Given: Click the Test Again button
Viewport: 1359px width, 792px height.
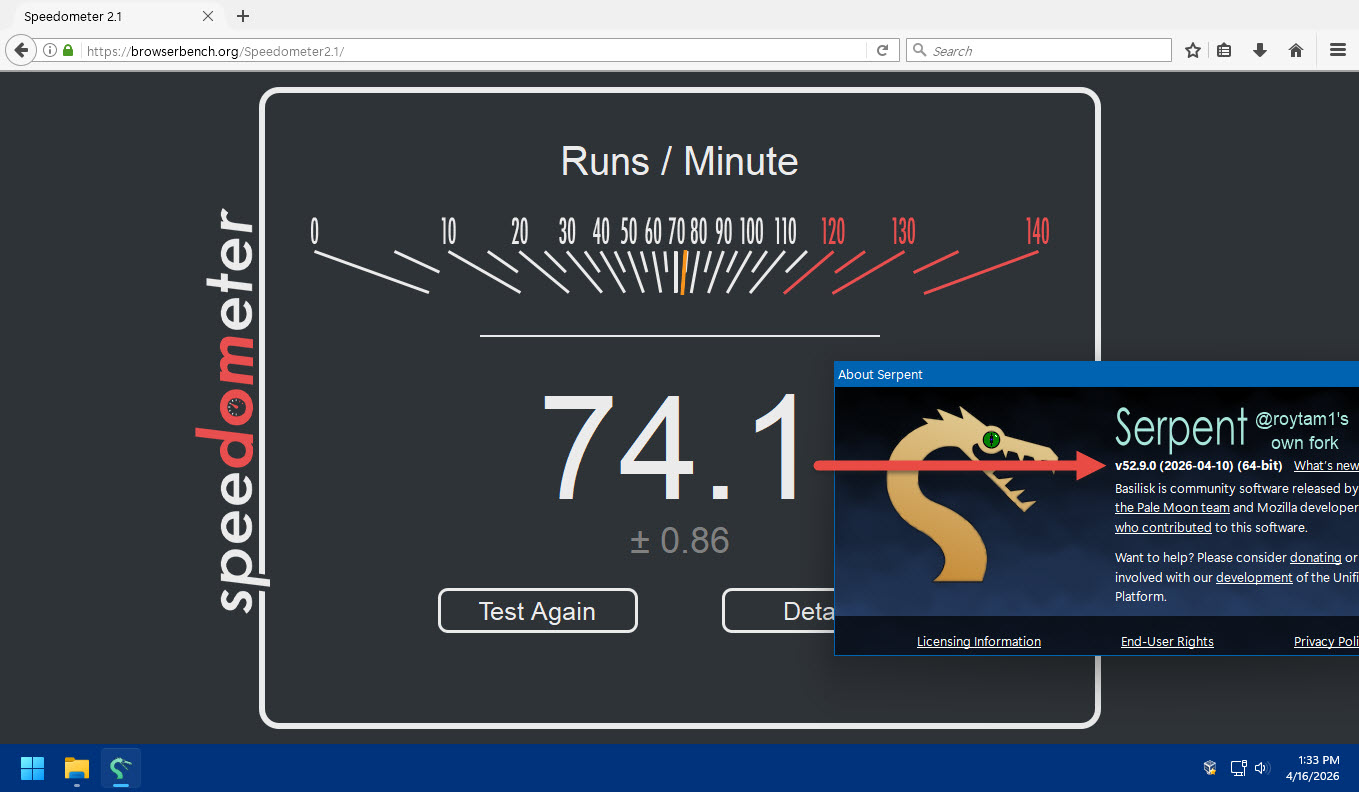Looking at the screenshot, I should pos(537,611).
